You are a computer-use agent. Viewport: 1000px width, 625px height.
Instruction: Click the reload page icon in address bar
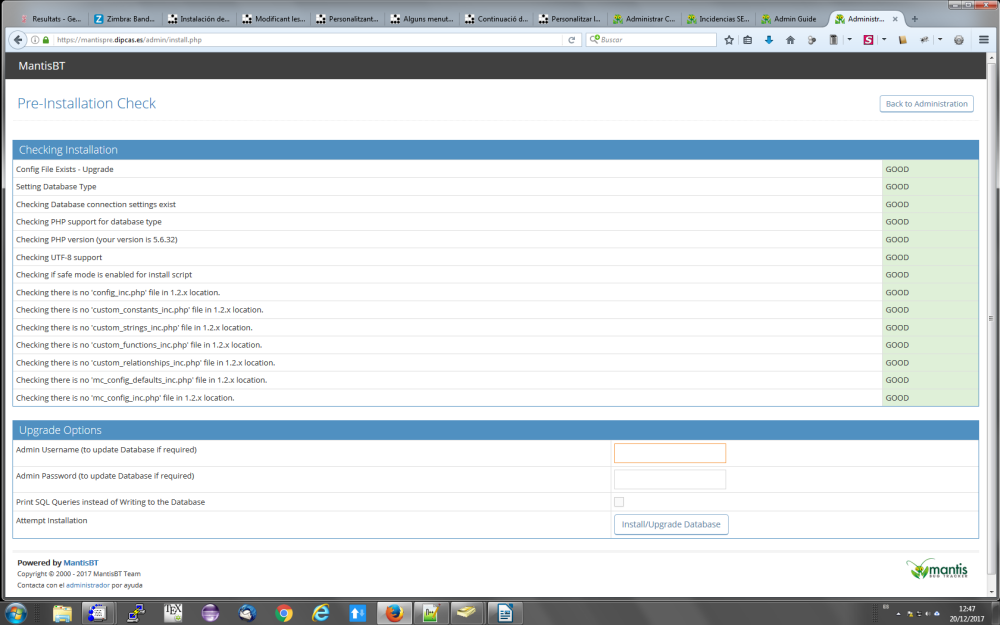pos(571,40)
